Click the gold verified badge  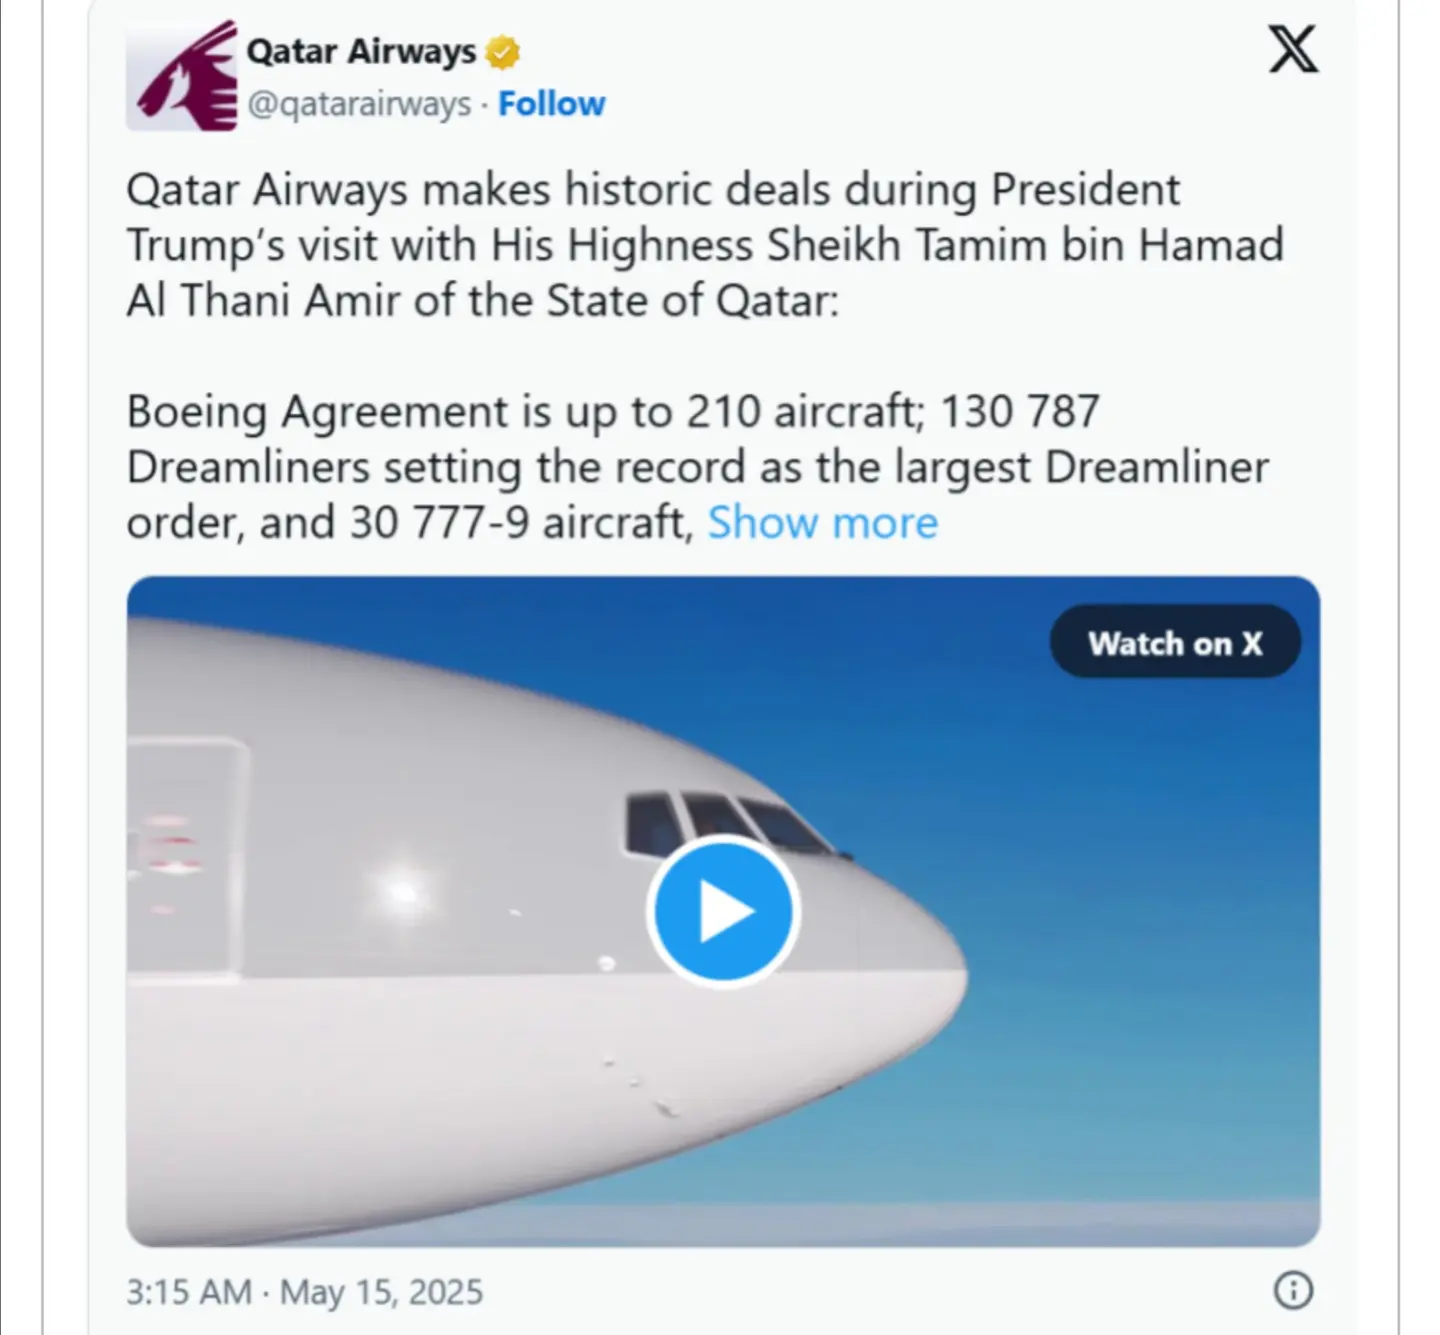pyautogui.click(x=503, y=52)
